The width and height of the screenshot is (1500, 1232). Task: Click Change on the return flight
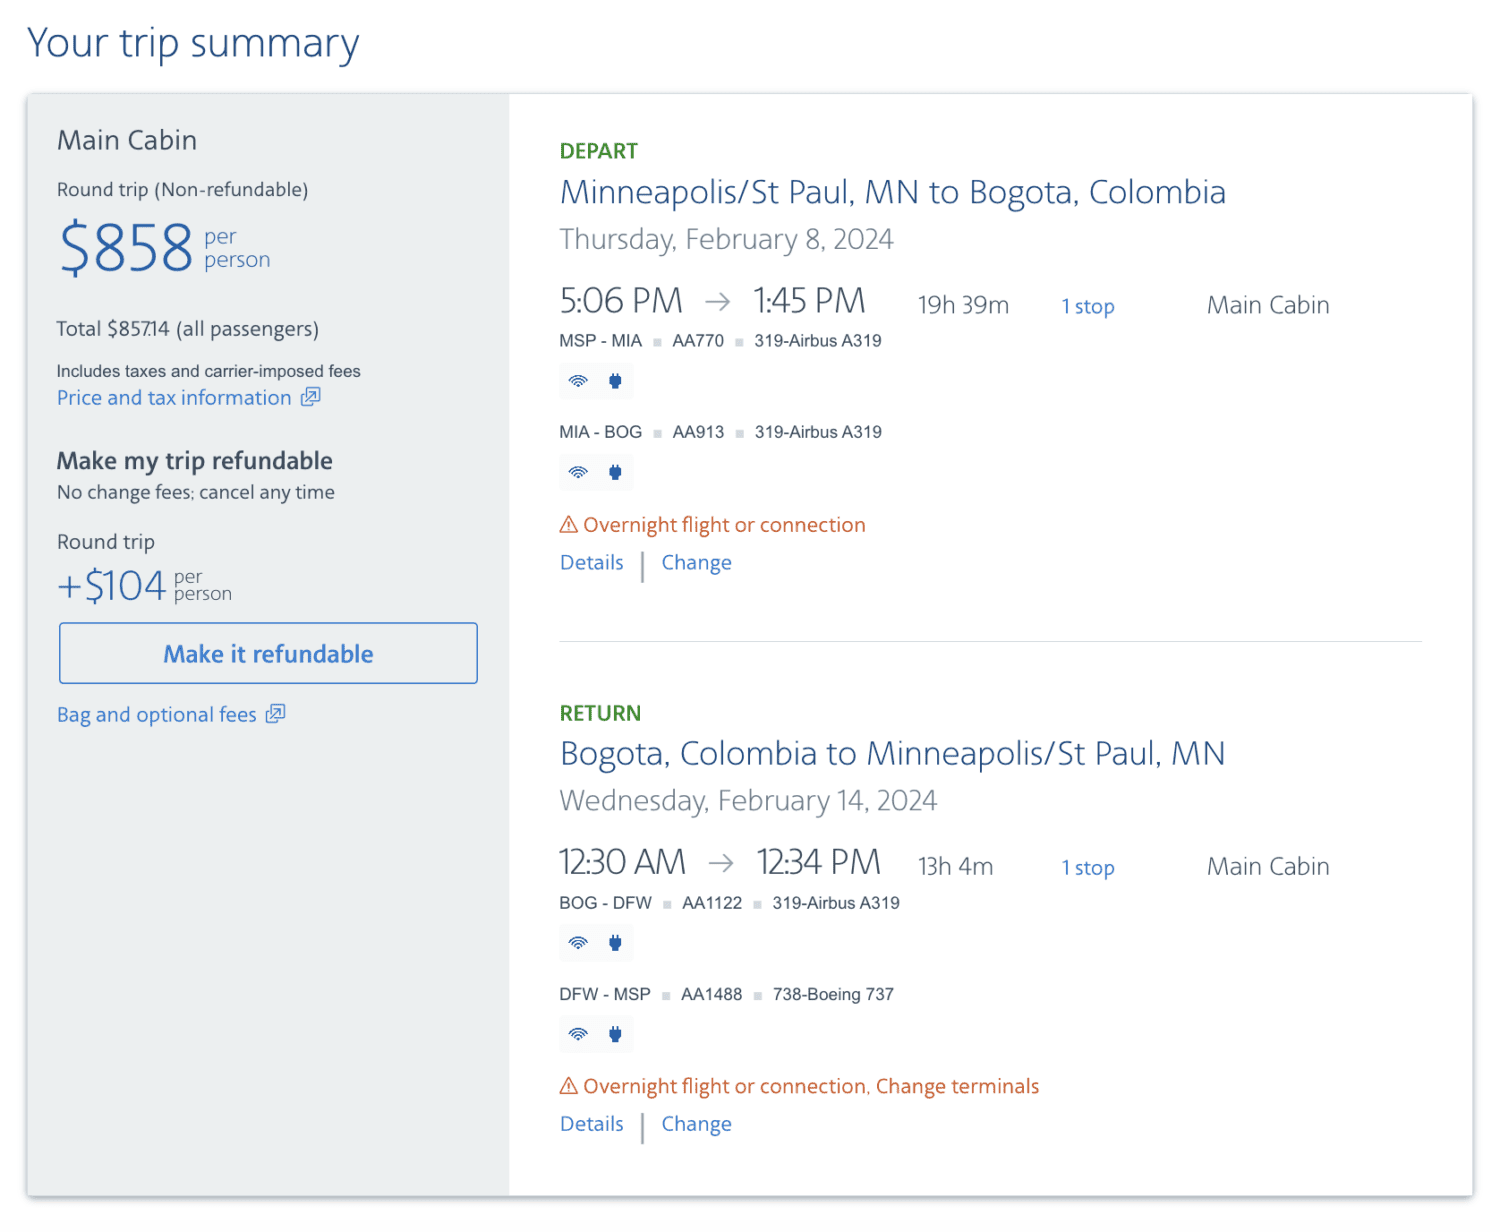click(x=696, y=1123)
